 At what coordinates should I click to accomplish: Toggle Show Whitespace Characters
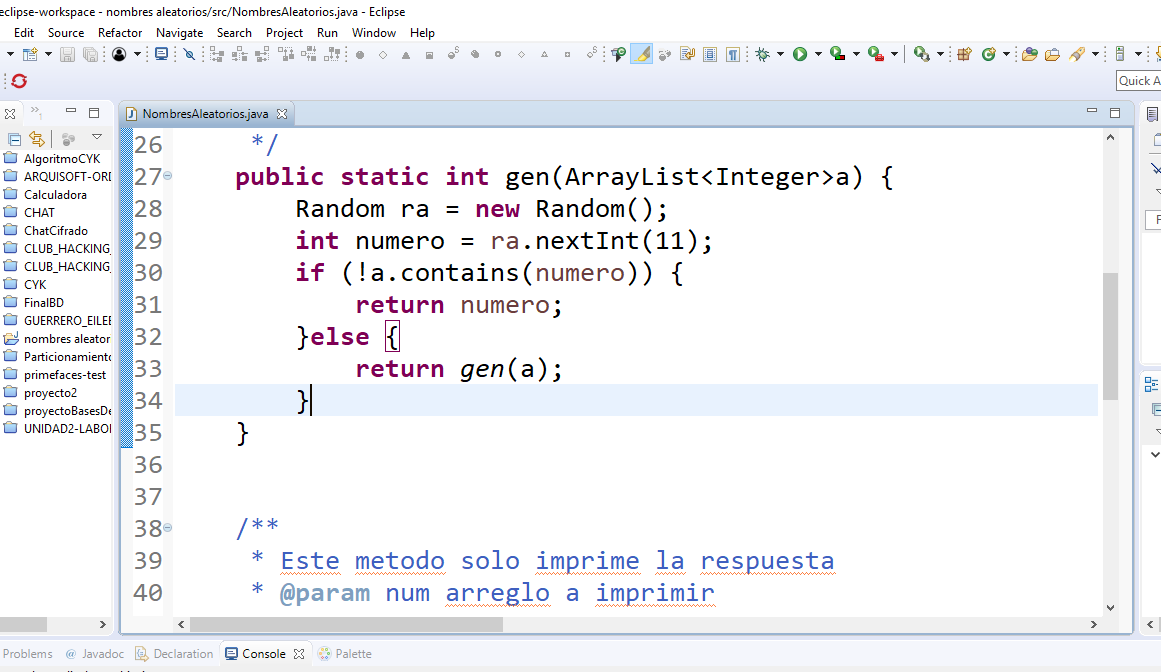point(732,53)
